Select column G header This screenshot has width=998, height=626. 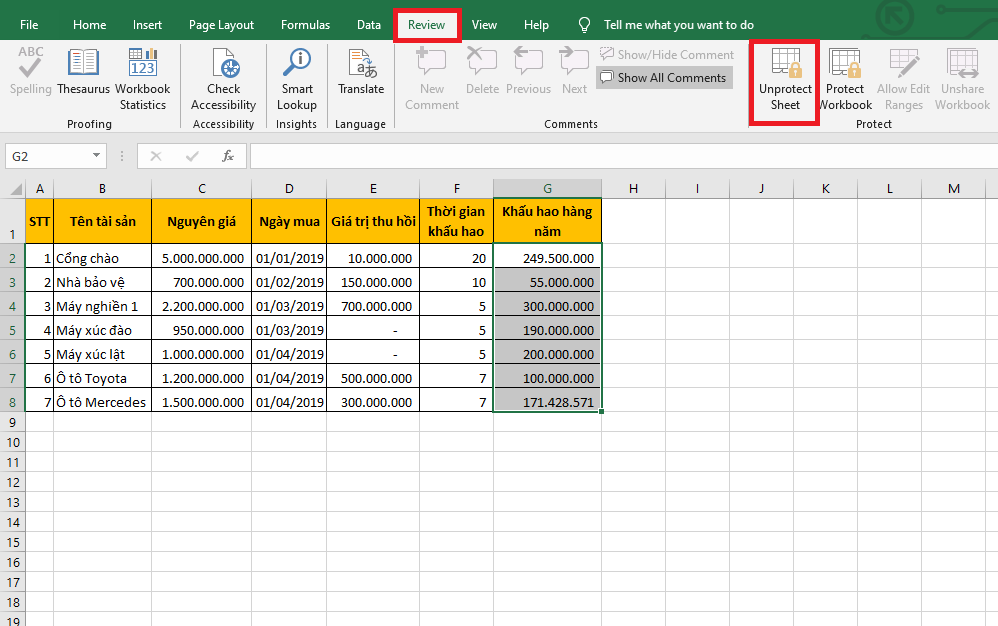(547, 189)
